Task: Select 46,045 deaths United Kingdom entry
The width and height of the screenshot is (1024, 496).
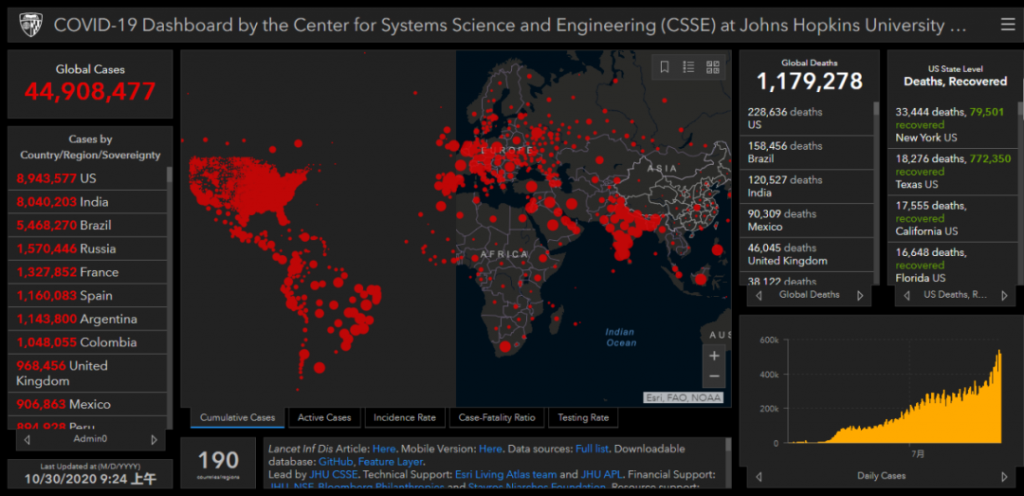Action: pyautogui.click(x=806, y=254)
